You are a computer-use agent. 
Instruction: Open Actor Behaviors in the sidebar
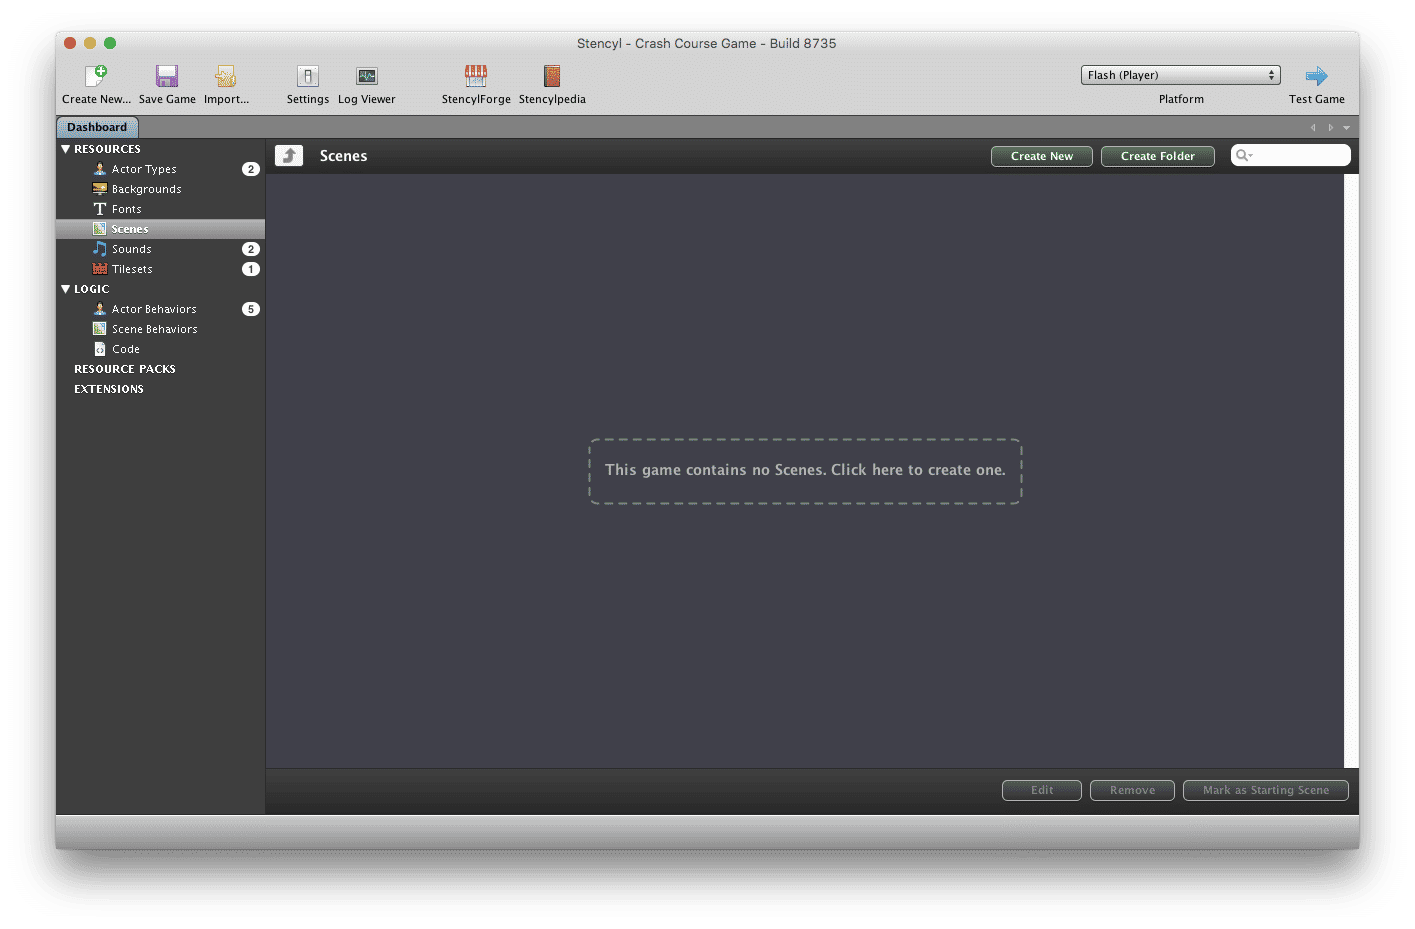[160, 309]
